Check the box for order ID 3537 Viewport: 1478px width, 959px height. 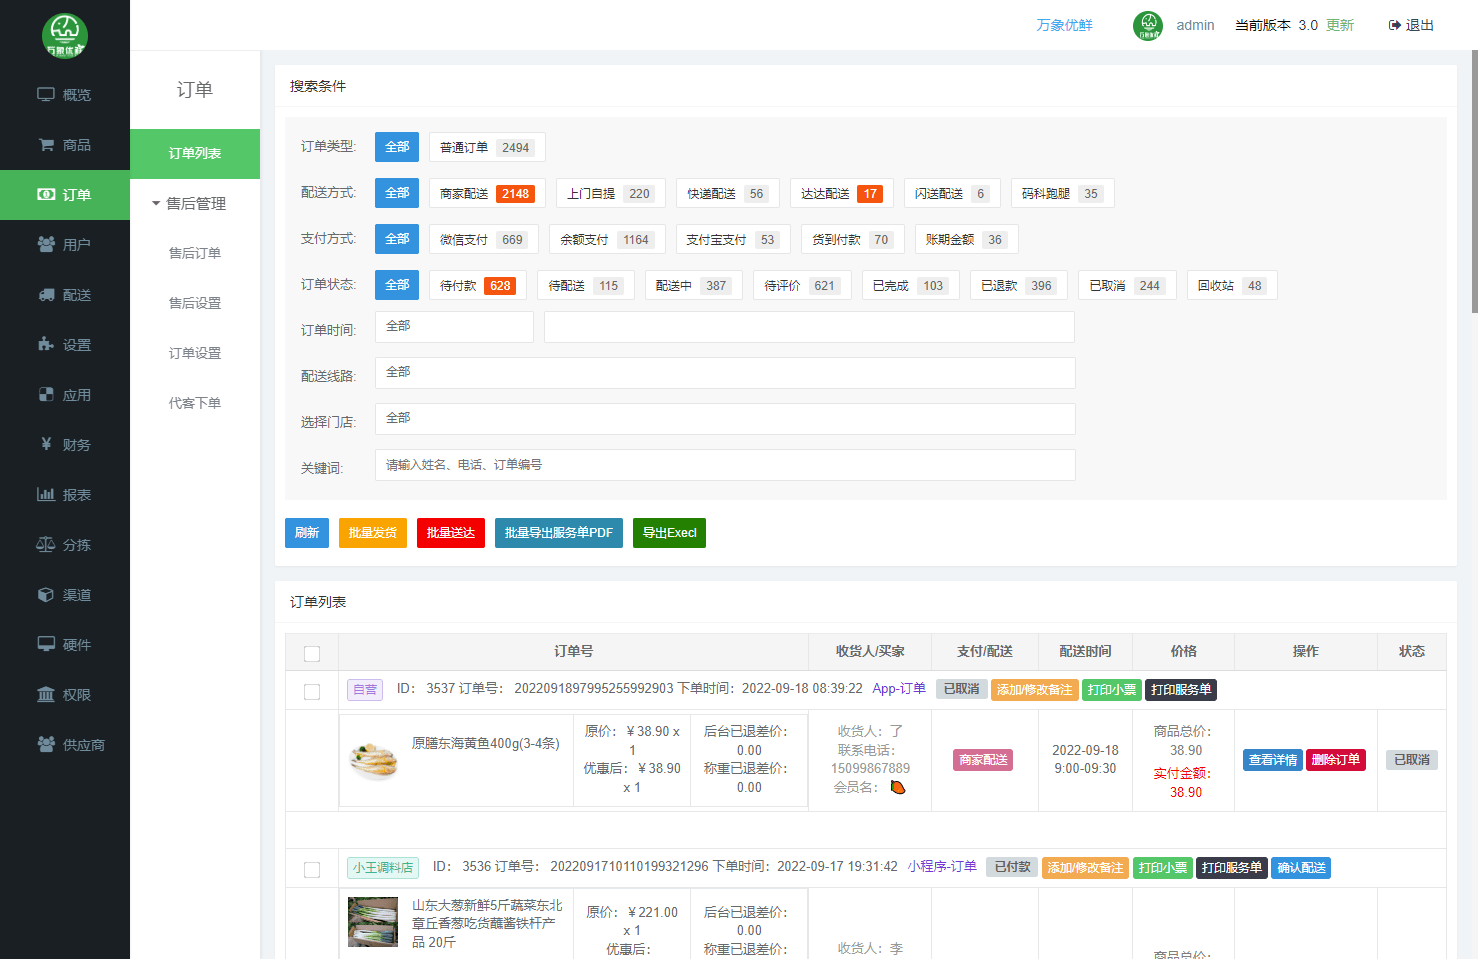click(x=312, y=692)
